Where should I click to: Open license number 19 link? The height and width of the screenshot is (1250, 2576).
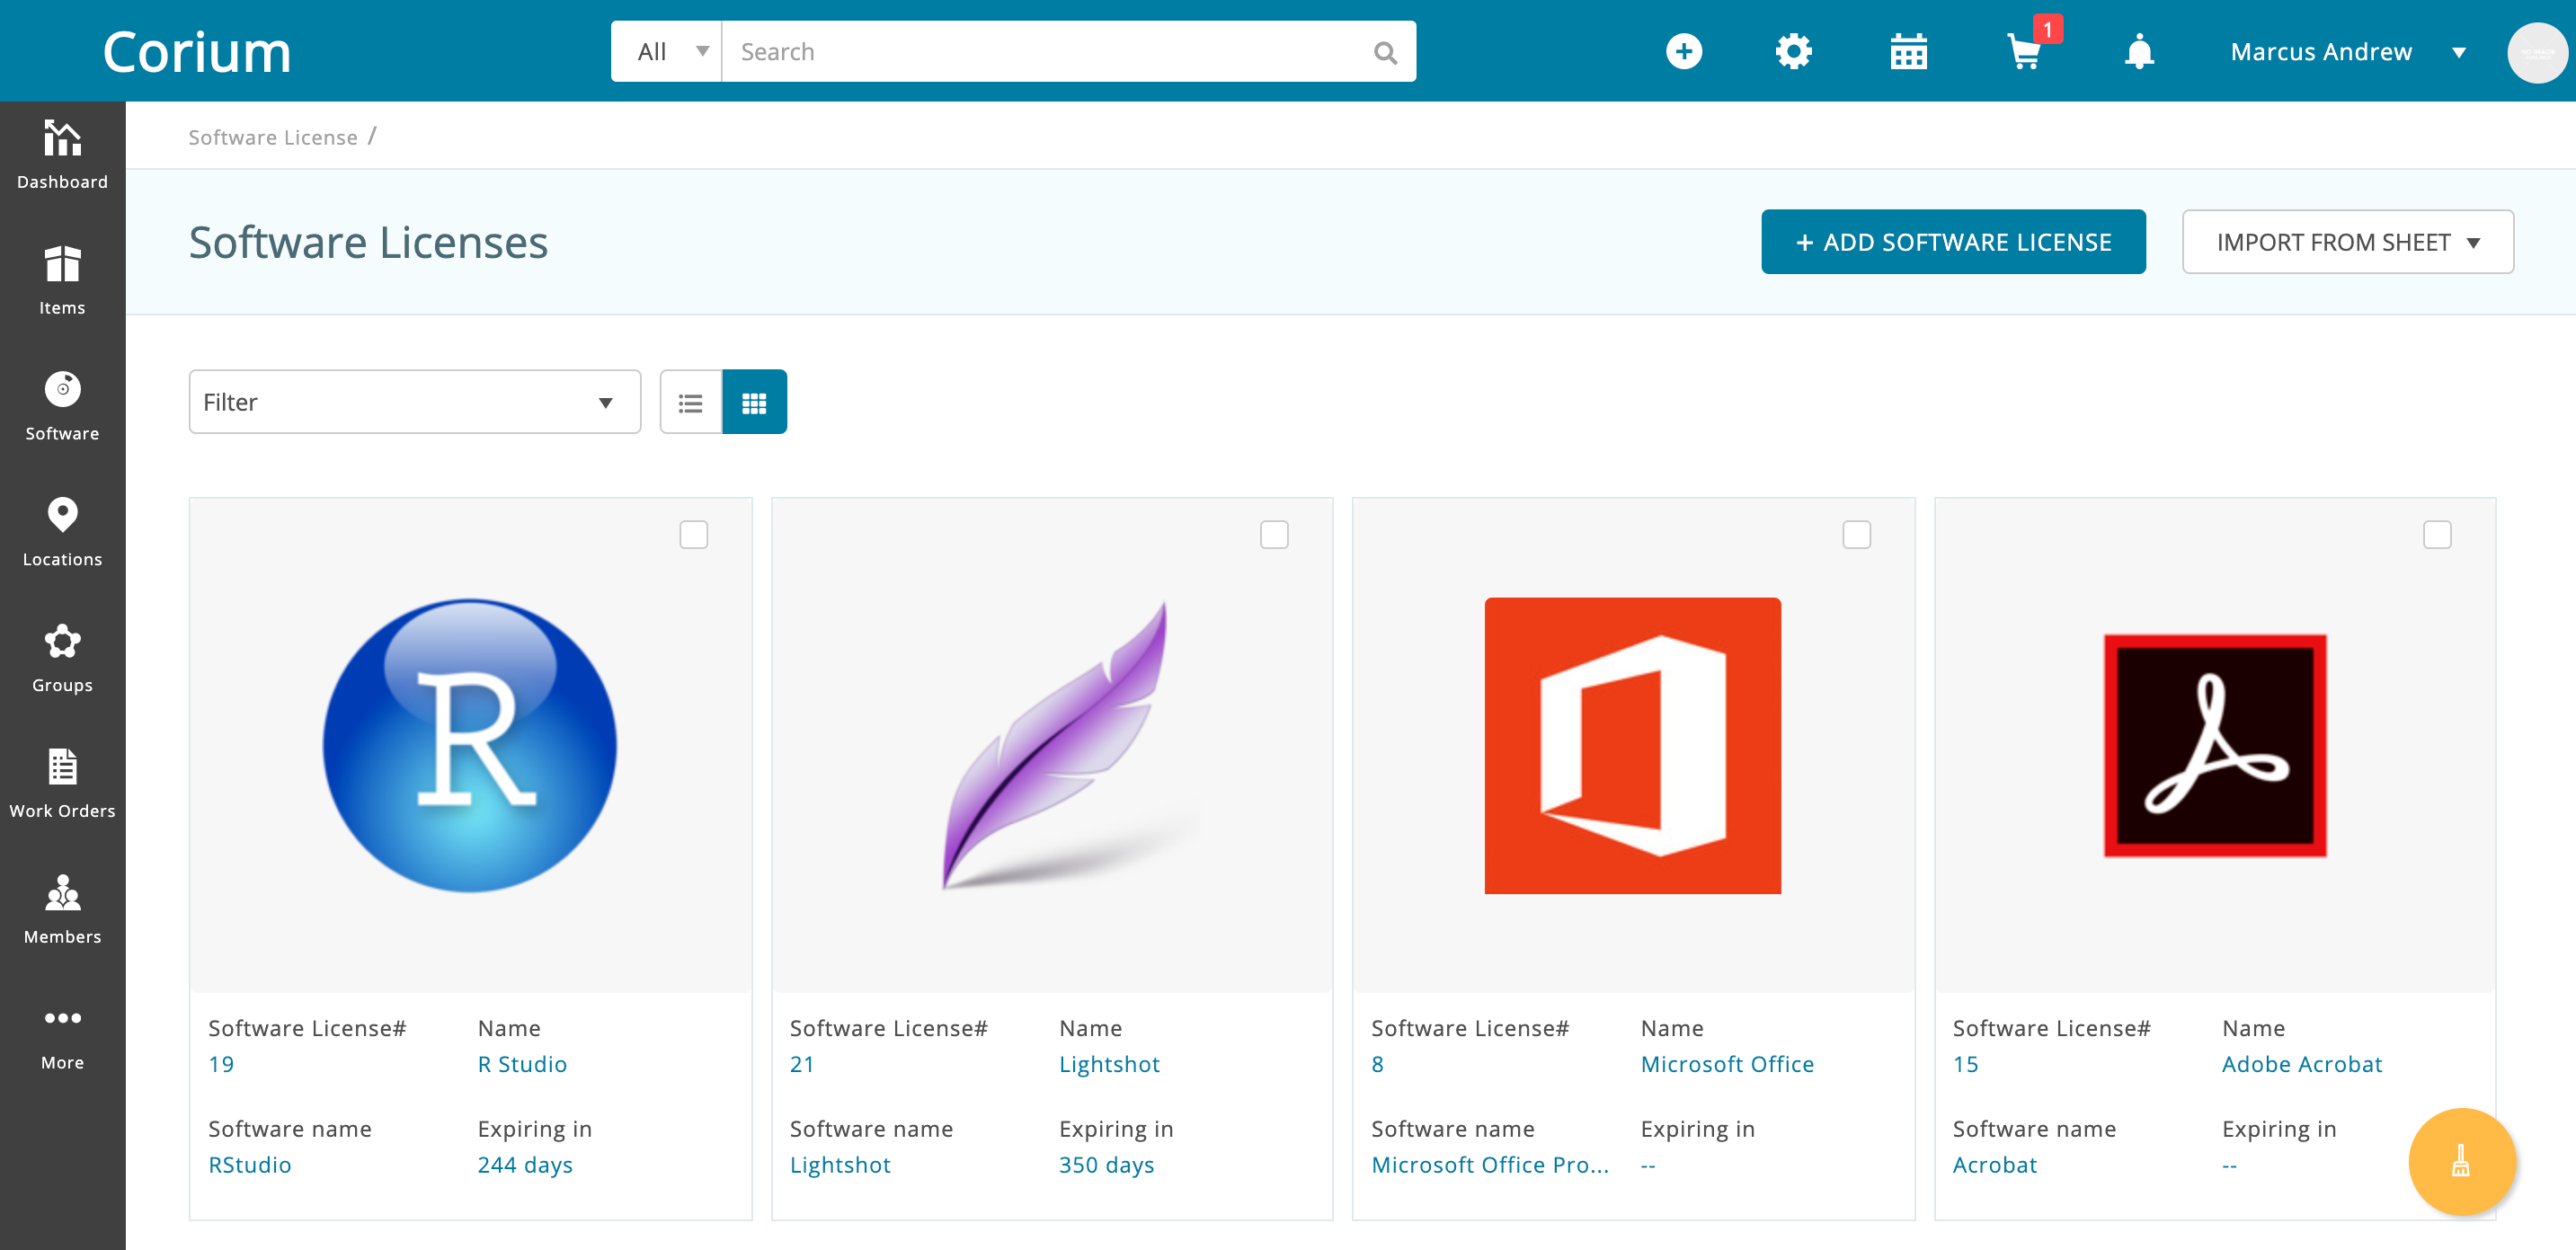coord(221,1064)
